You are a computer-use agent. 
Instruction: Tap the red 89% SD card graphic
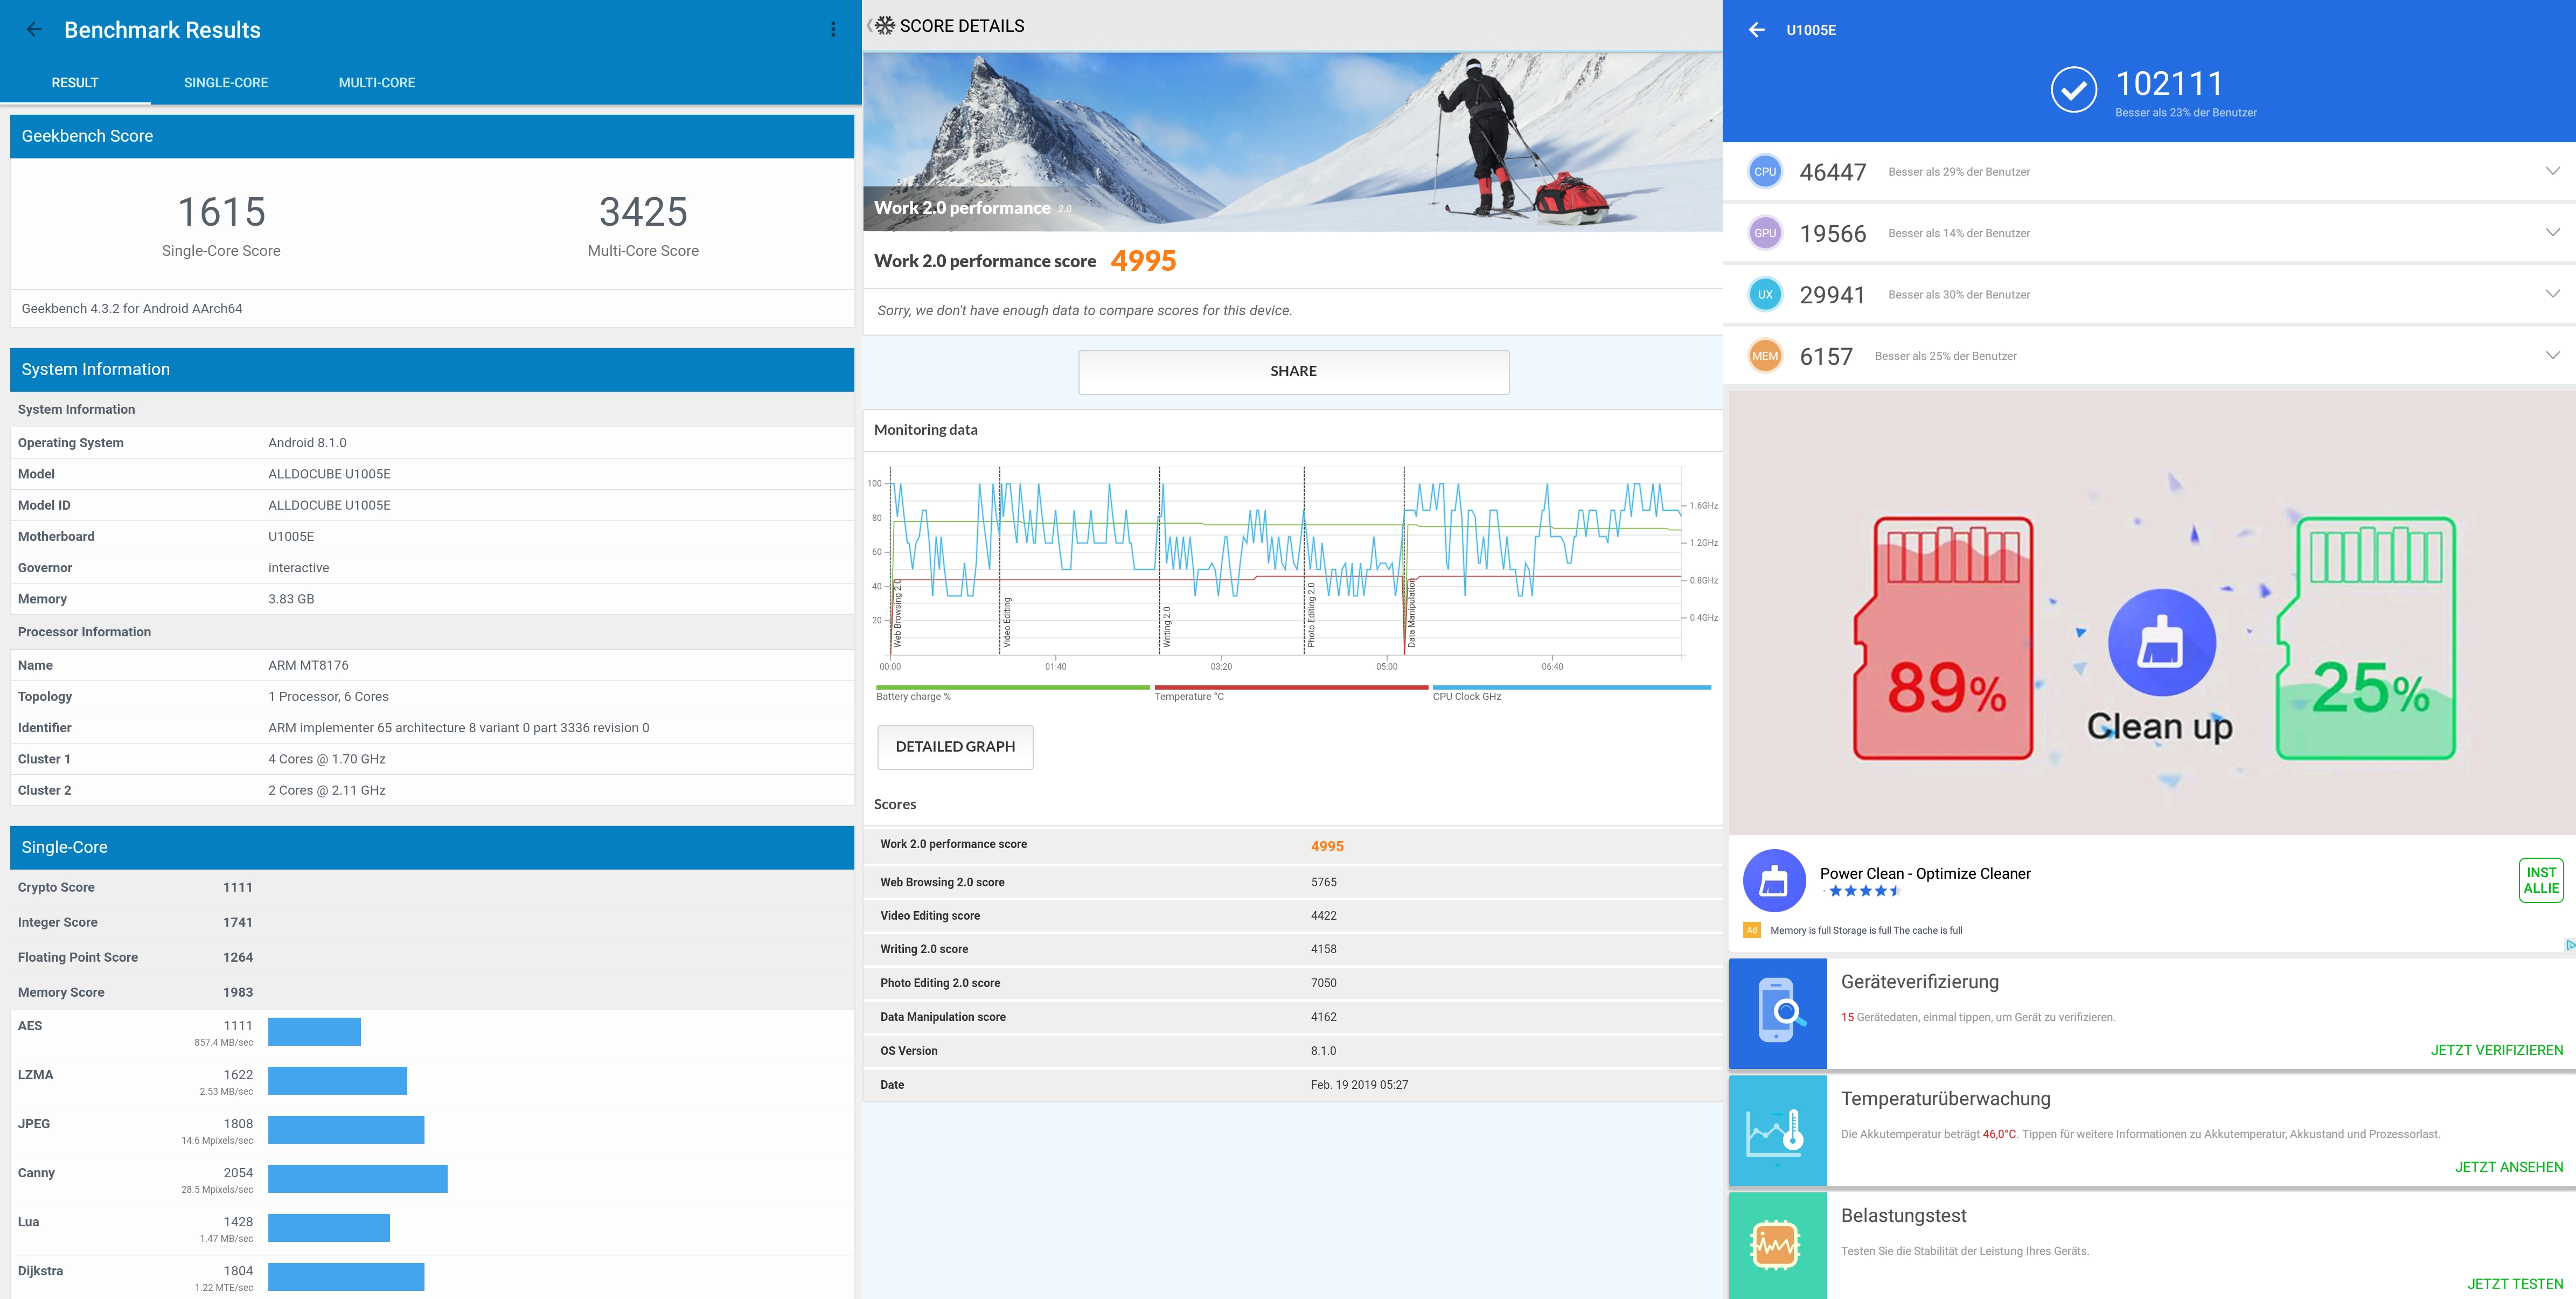coord(1944,638)
